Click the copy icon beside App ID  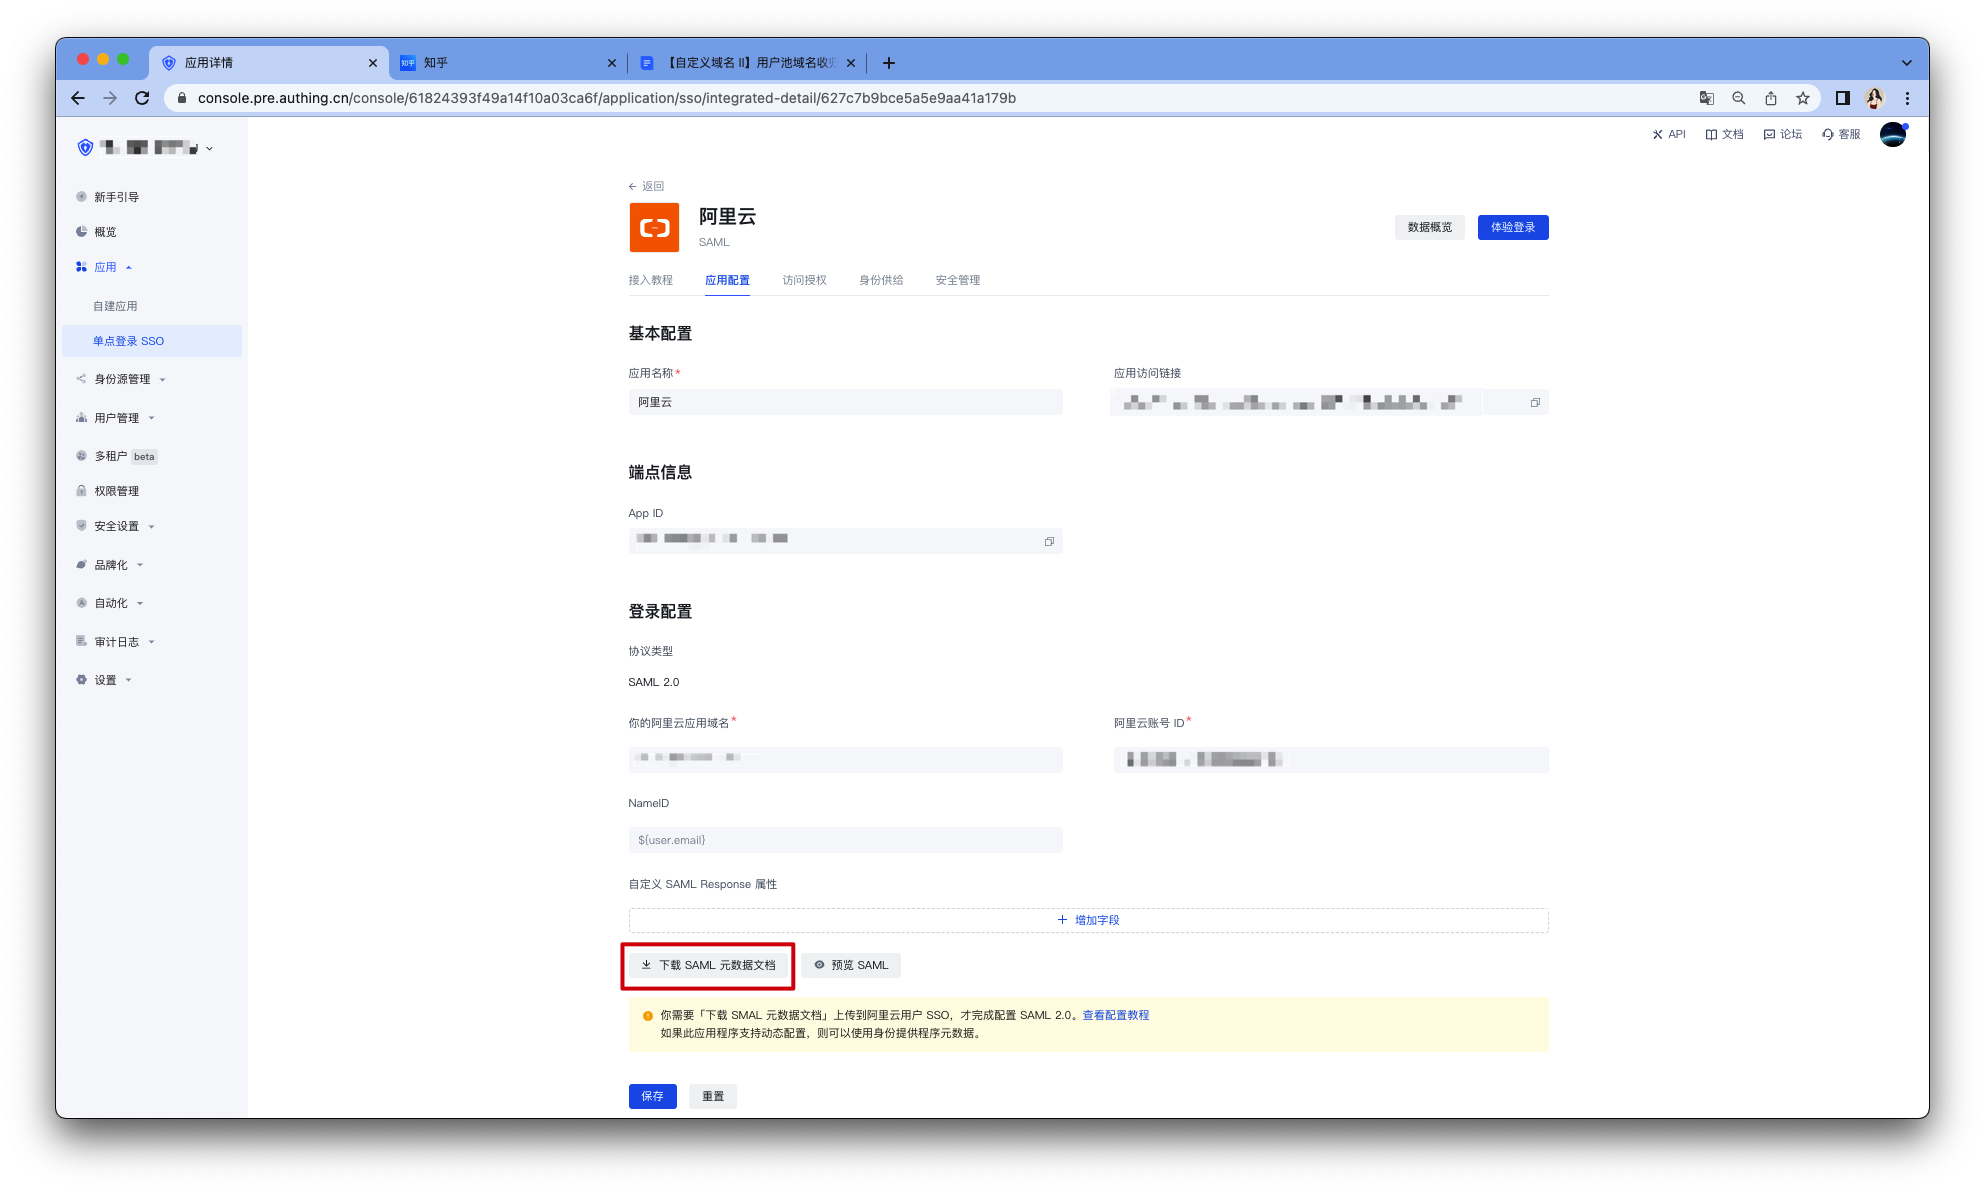click(1049, 541)
